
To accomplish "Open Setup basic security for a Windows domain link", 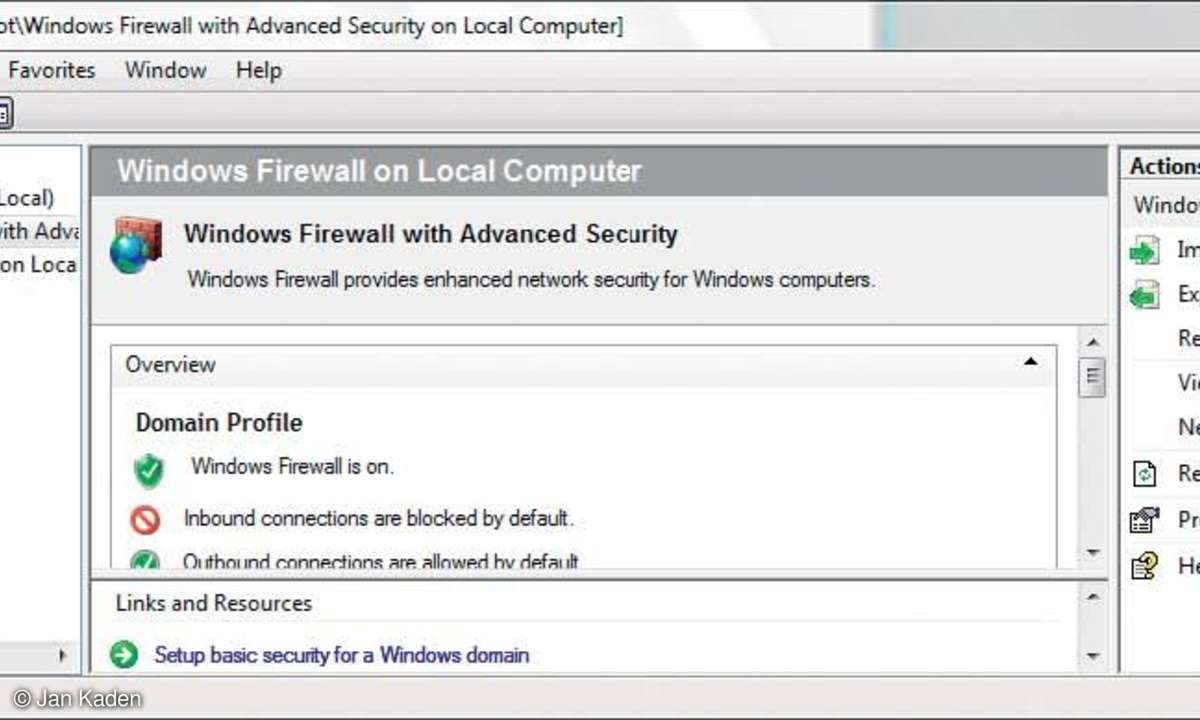I will coord(342,656).
